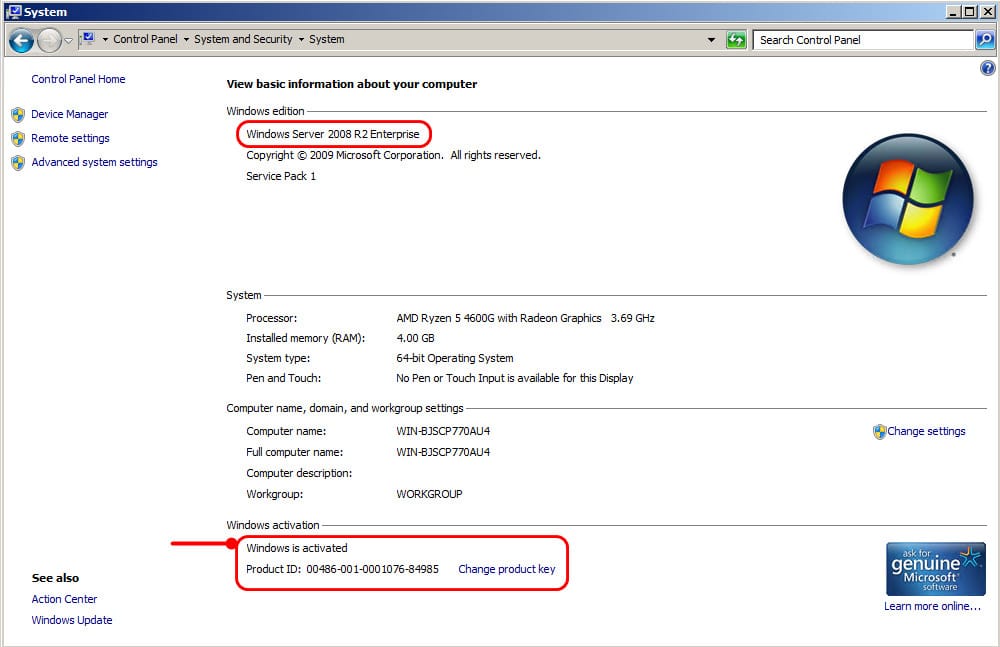This screenshot has height=647, width=1000.
Task: Maximize the System window
Action: (969, 11)
